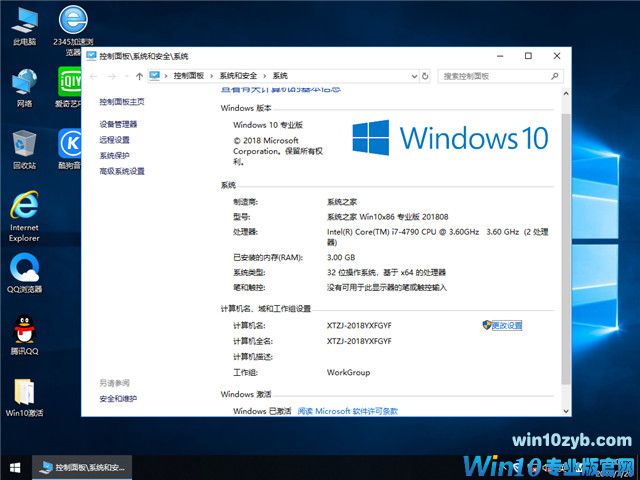Click scrollbar up arrow in System window
640x480 pixels.
point(566,93)
